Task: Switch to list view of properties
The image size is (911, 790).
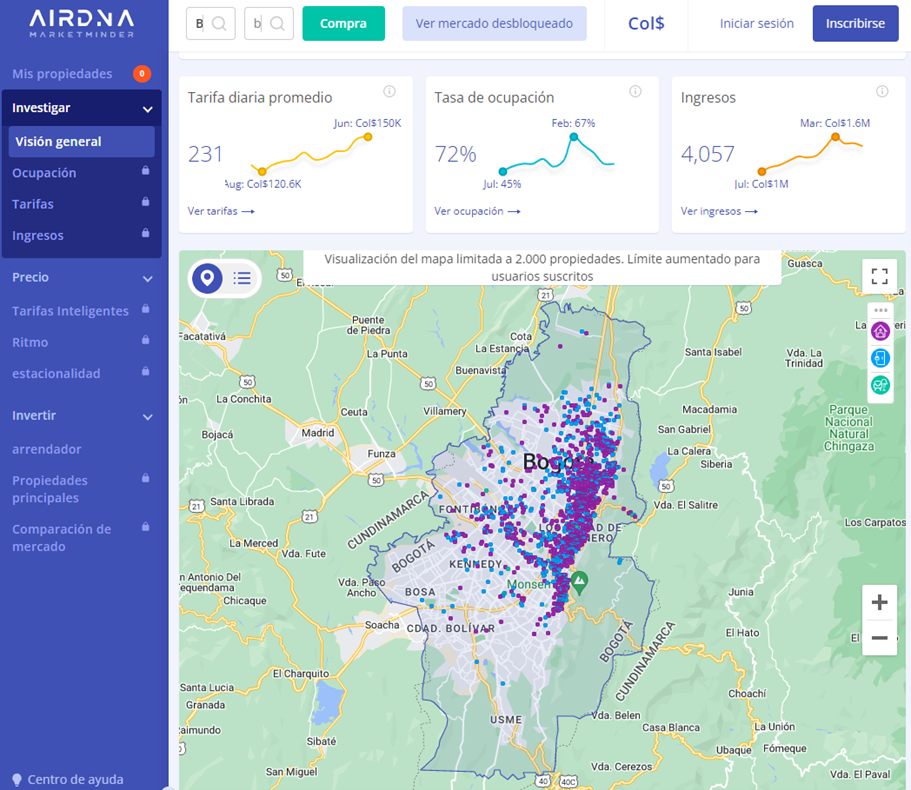Action: coord(242,278)
